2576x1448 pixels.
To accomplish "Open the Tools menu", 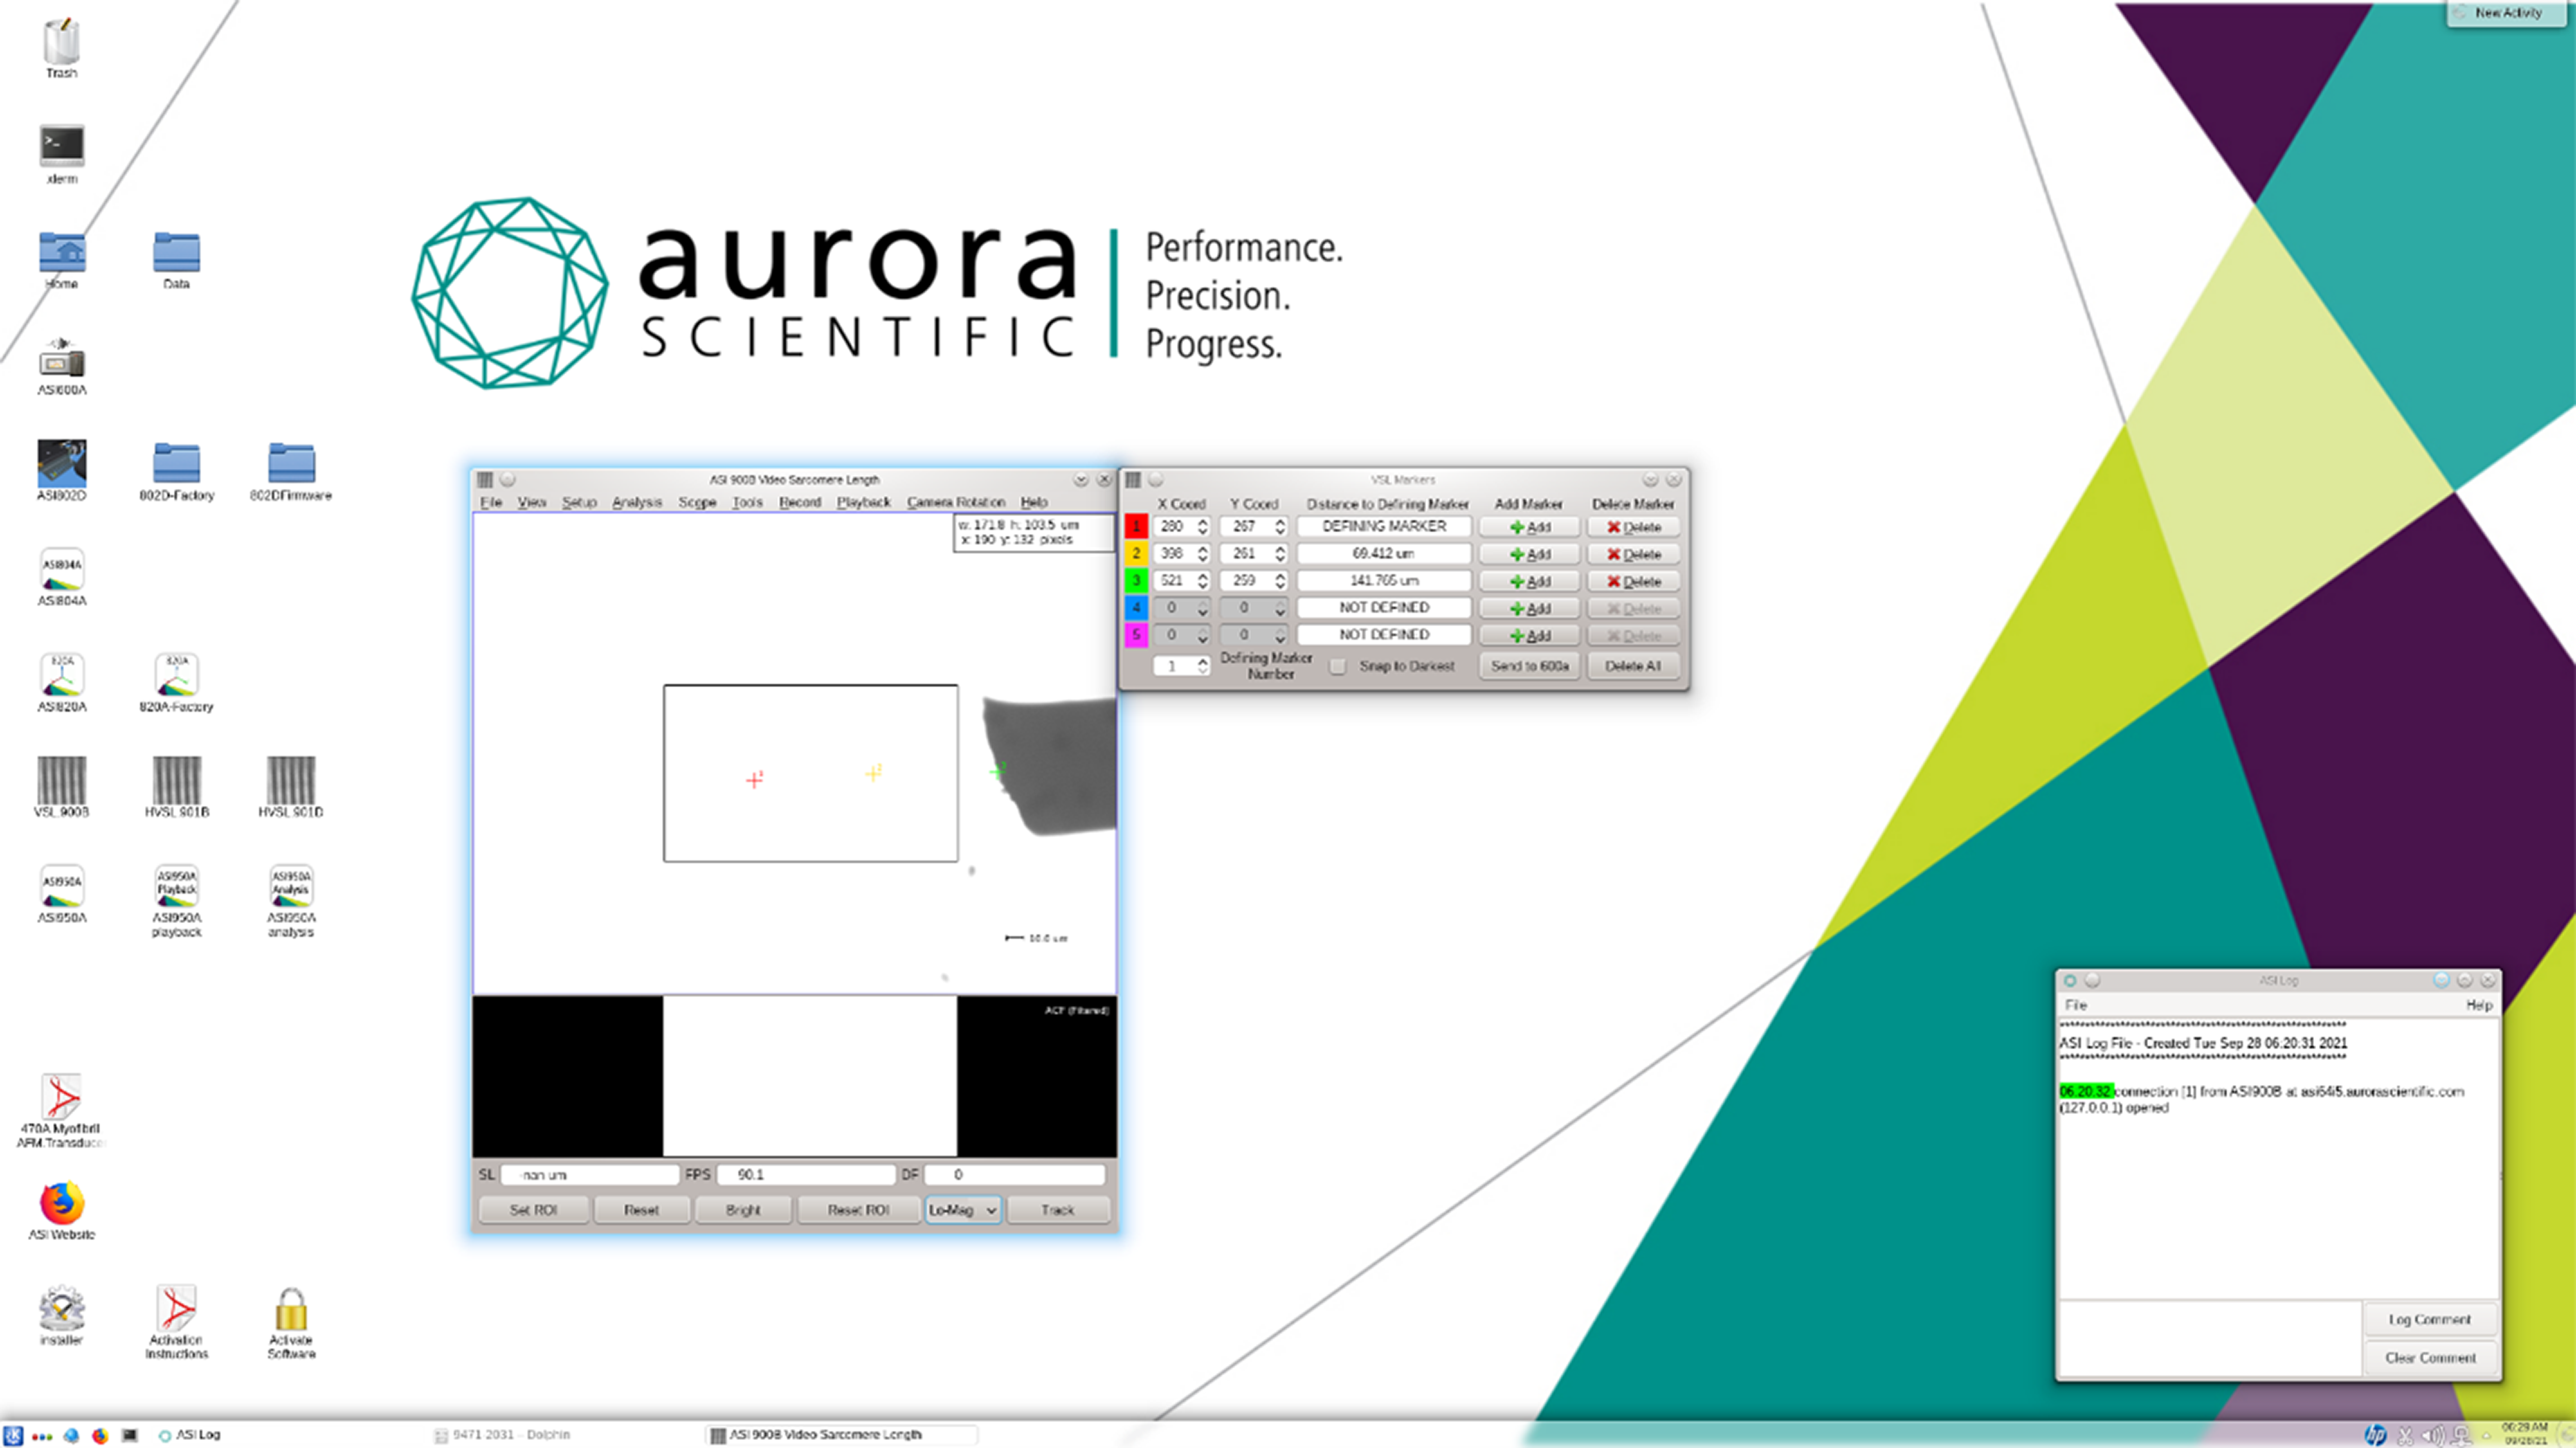I will (x=747, y=502).
